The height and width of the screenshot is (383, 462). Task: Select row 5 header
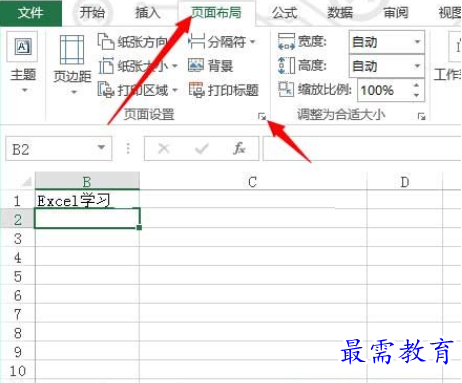point(17,276)
